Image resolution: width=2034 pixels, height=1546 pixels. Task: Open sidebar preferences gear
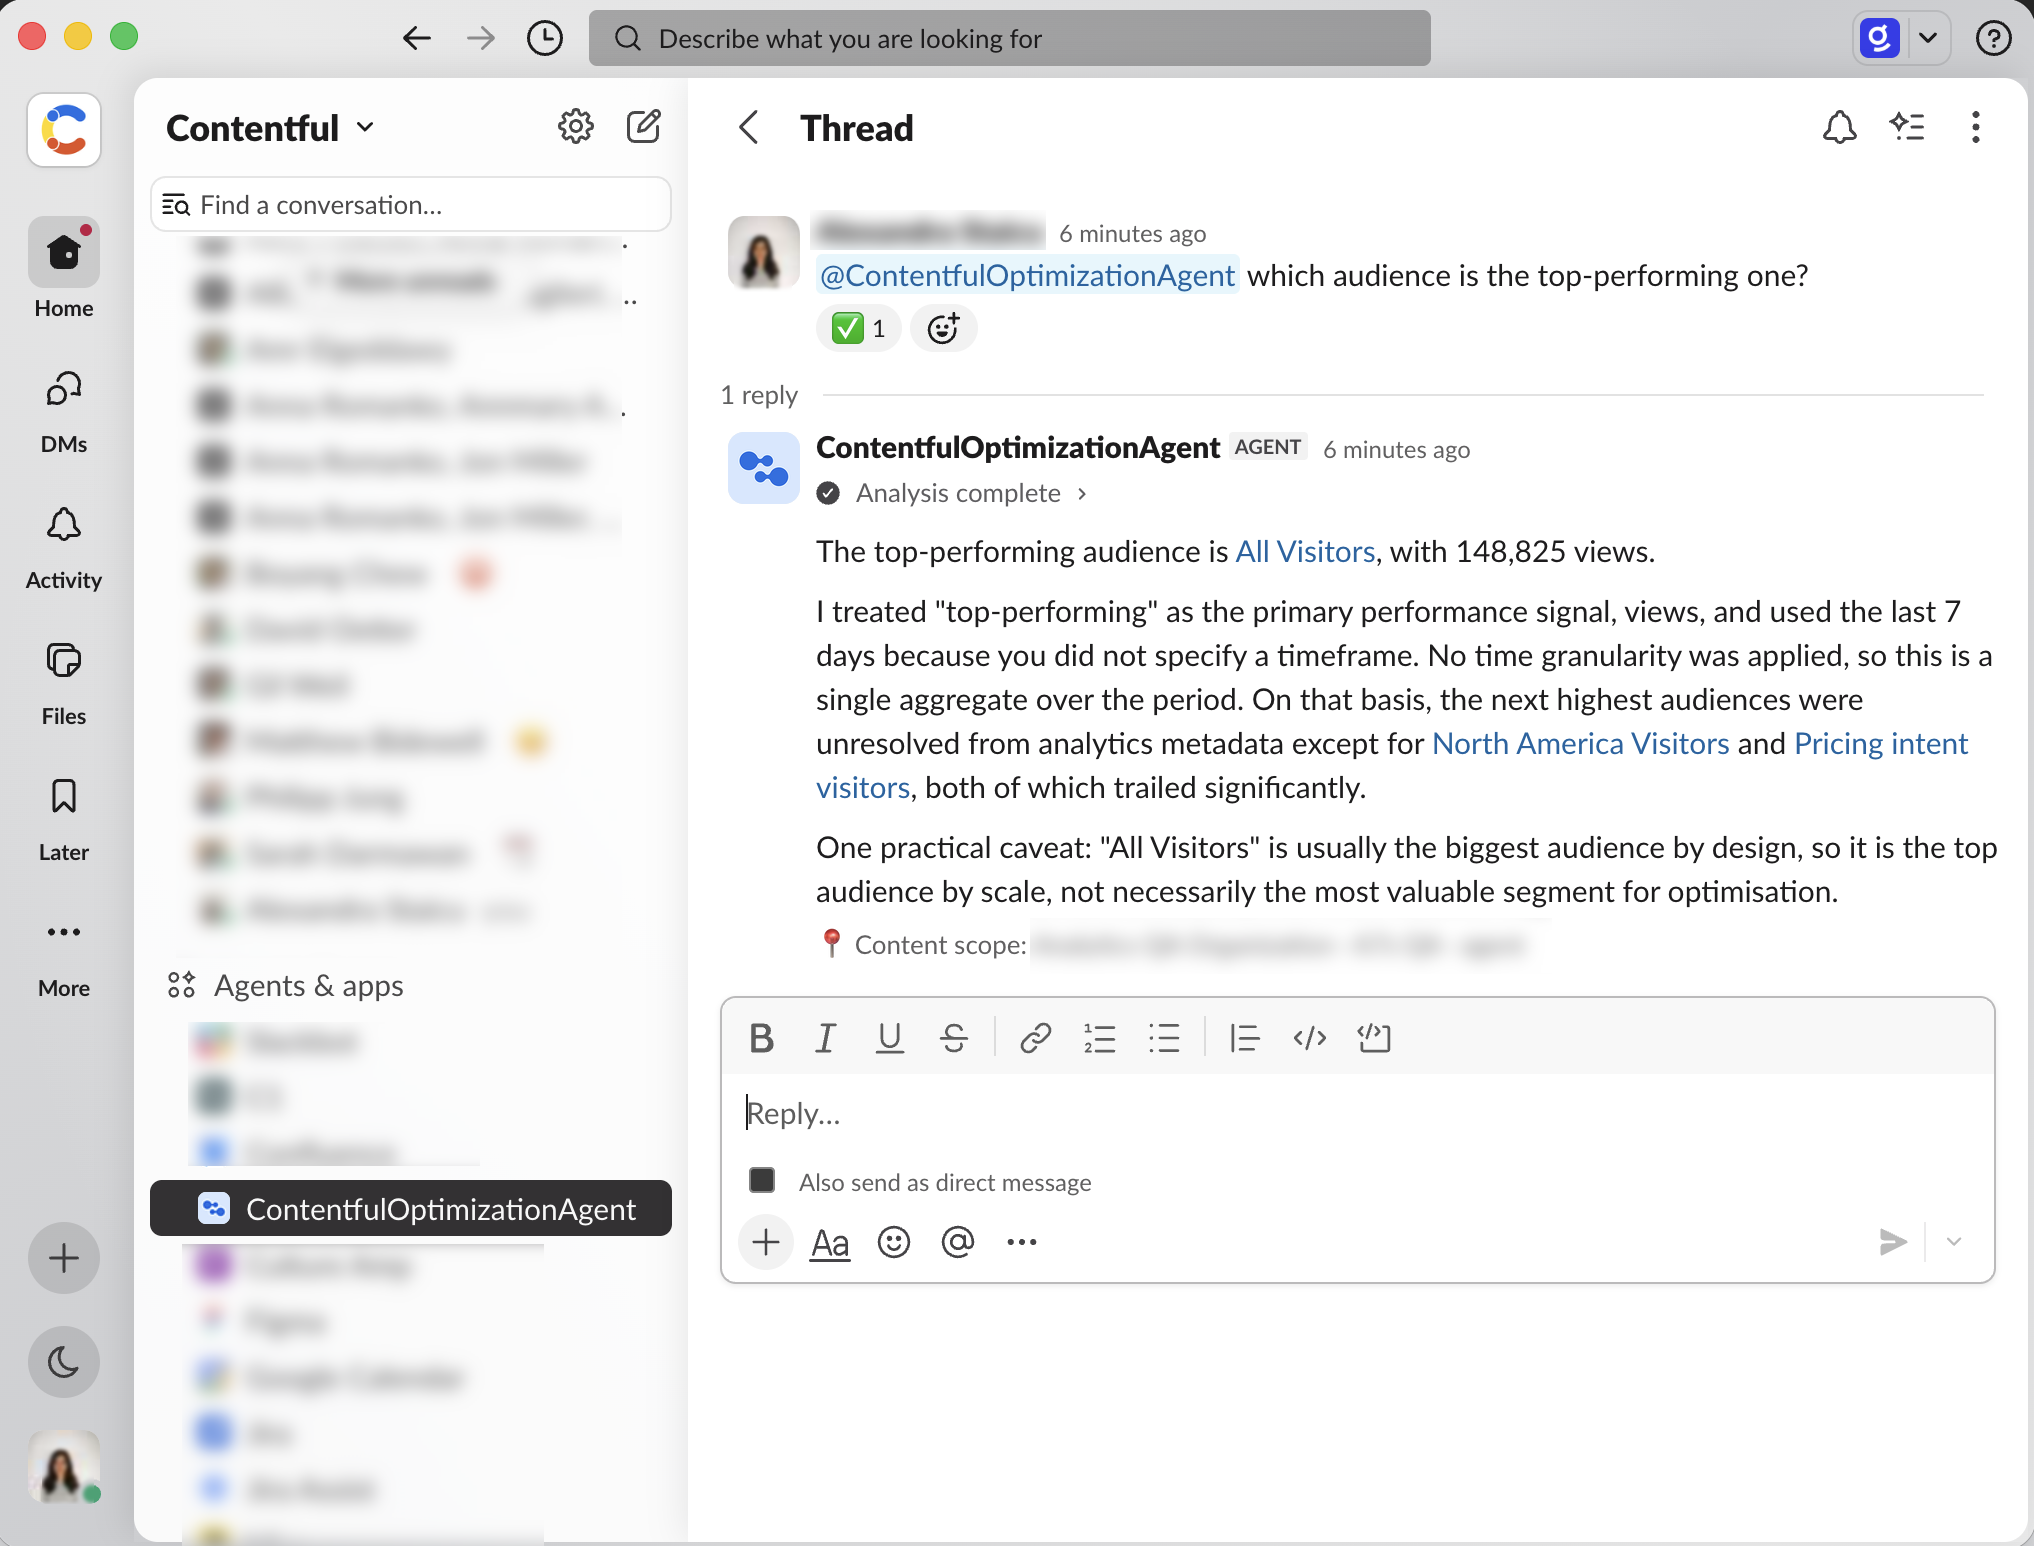coord(575,127)
